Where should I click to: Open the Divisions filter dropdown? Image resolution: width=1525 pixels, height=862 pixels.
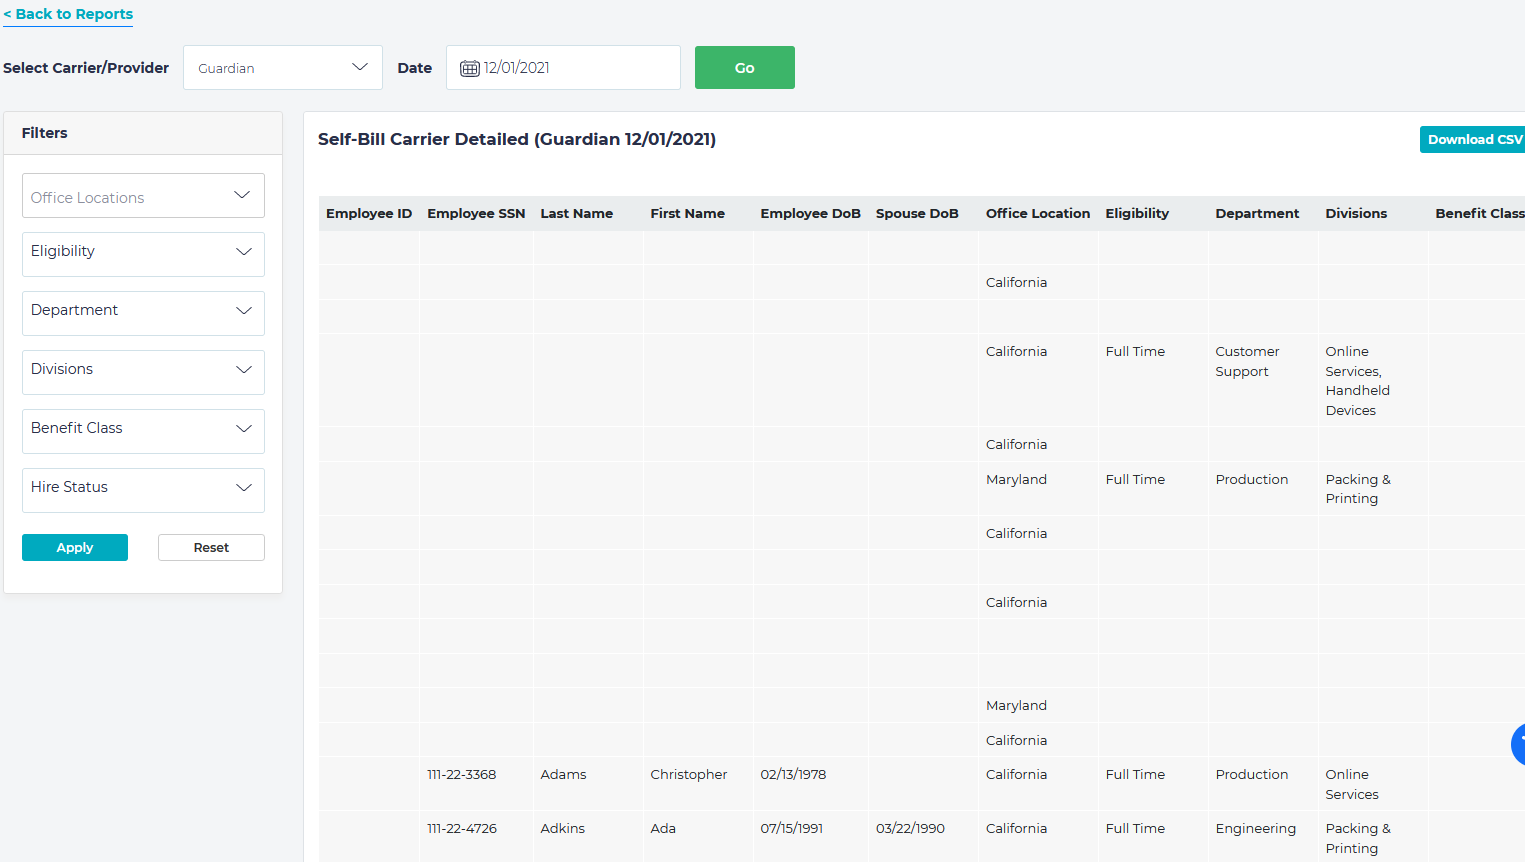(143, 370)
